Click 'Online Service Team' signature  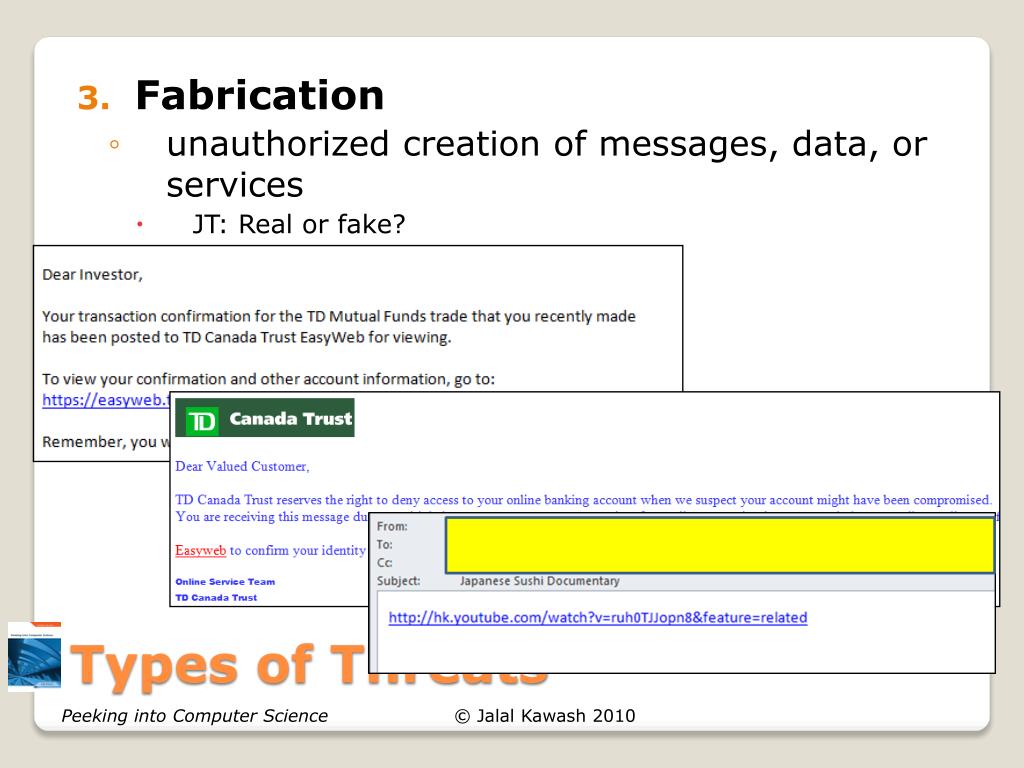tap(225, 581)
